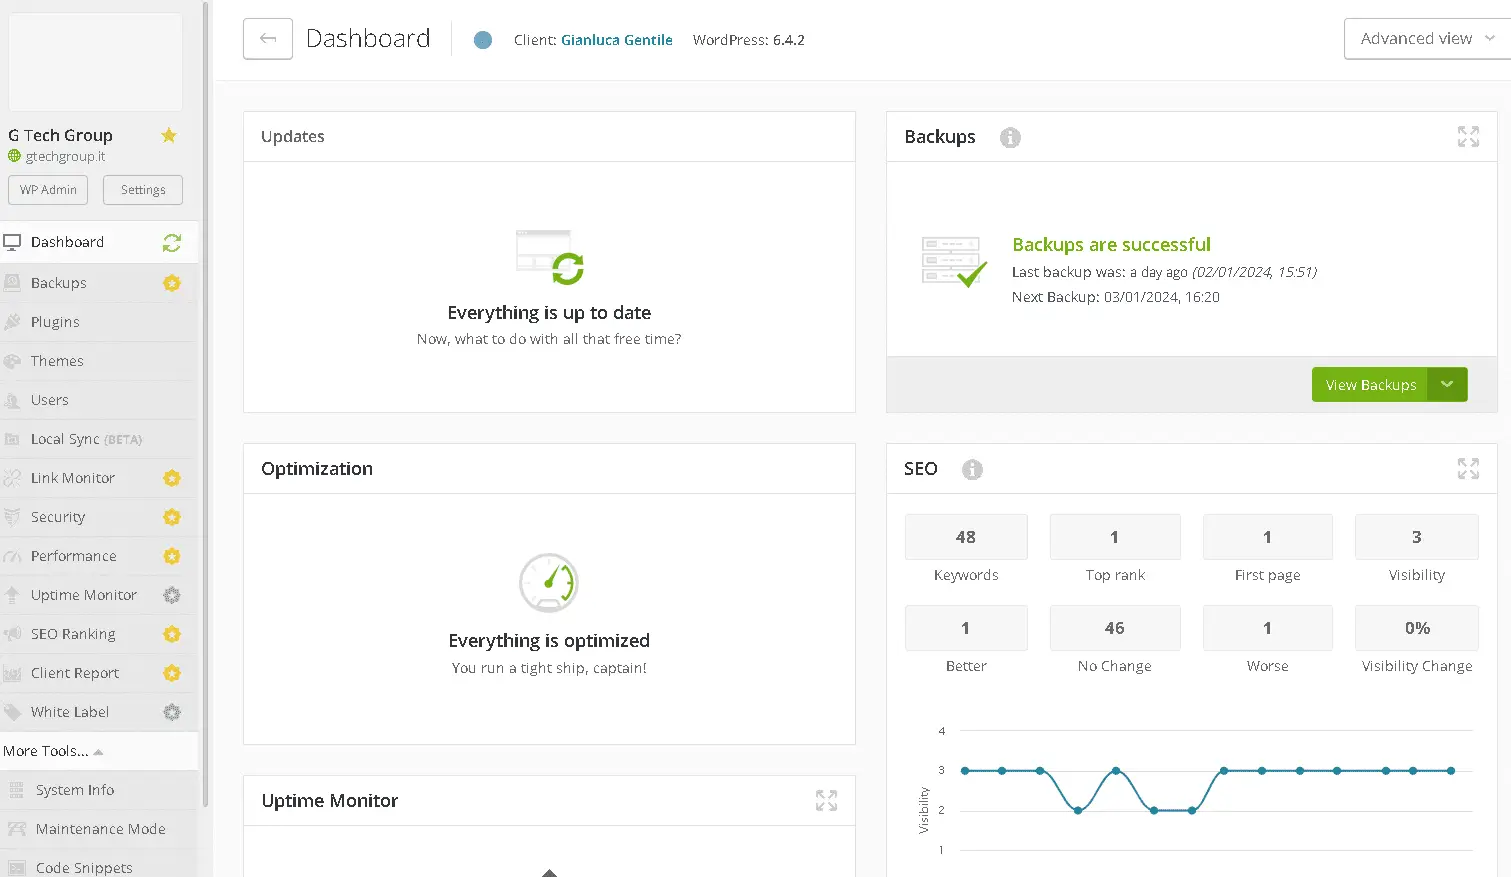Open the Backups info tooltip icon

tap(1009, 137)
